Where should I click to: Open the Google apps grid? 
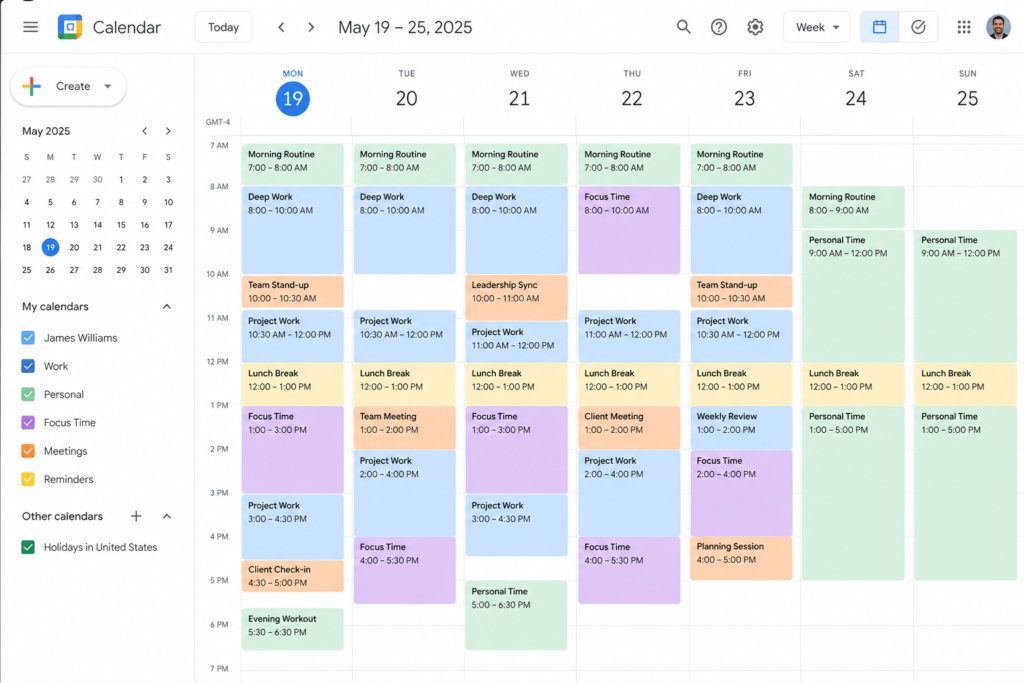(x=964, y=27)
